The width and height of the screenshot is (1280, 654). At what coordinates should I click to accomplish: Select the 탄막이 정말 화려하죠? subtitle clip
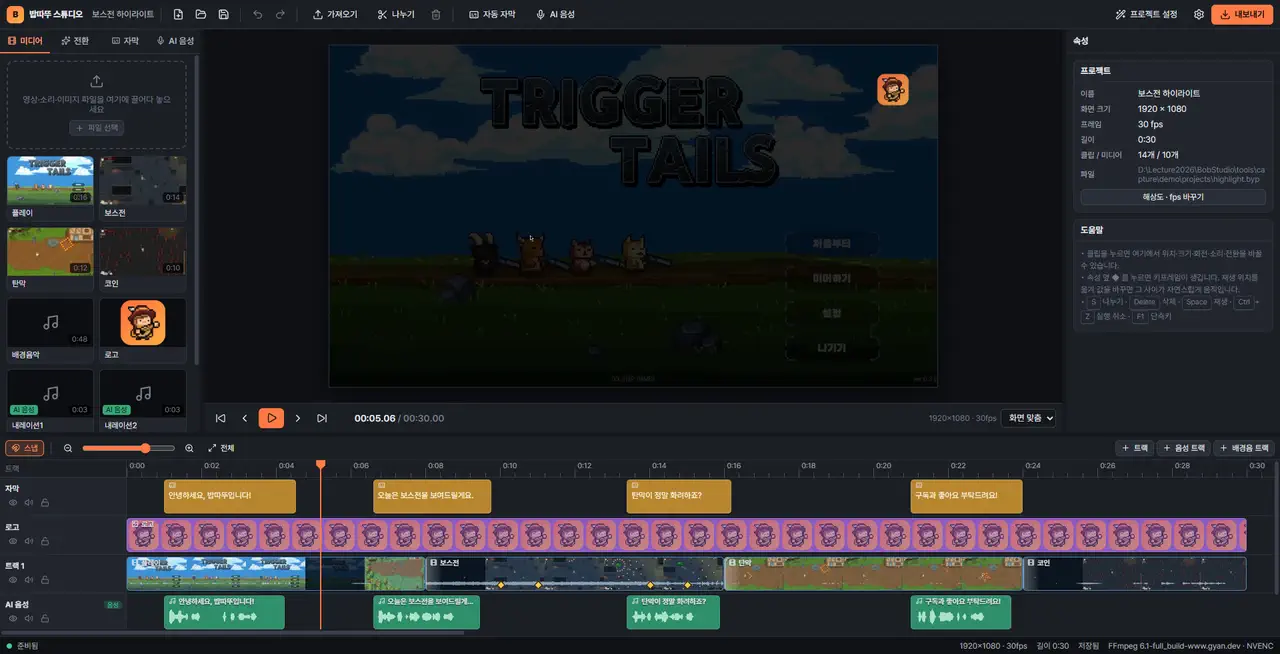pyautogui.click(x=679, y=496)
